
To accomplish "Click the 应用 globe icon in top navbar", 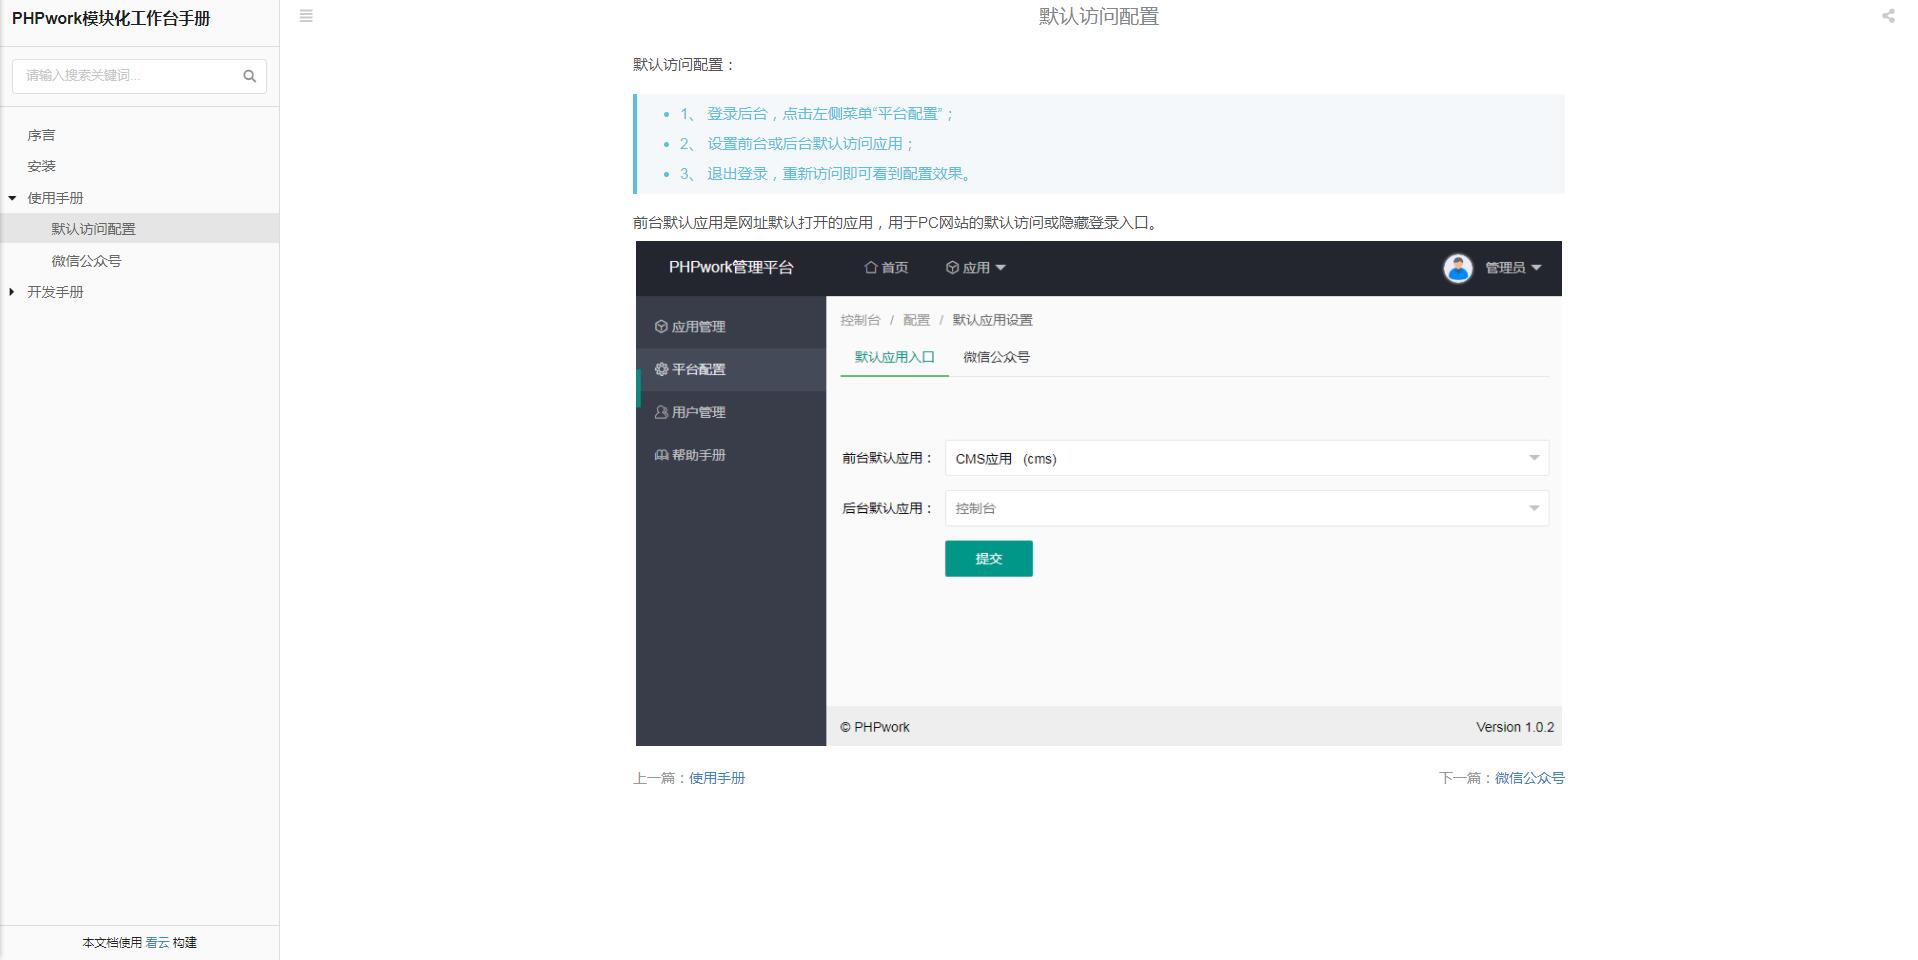I will (950, 268).
